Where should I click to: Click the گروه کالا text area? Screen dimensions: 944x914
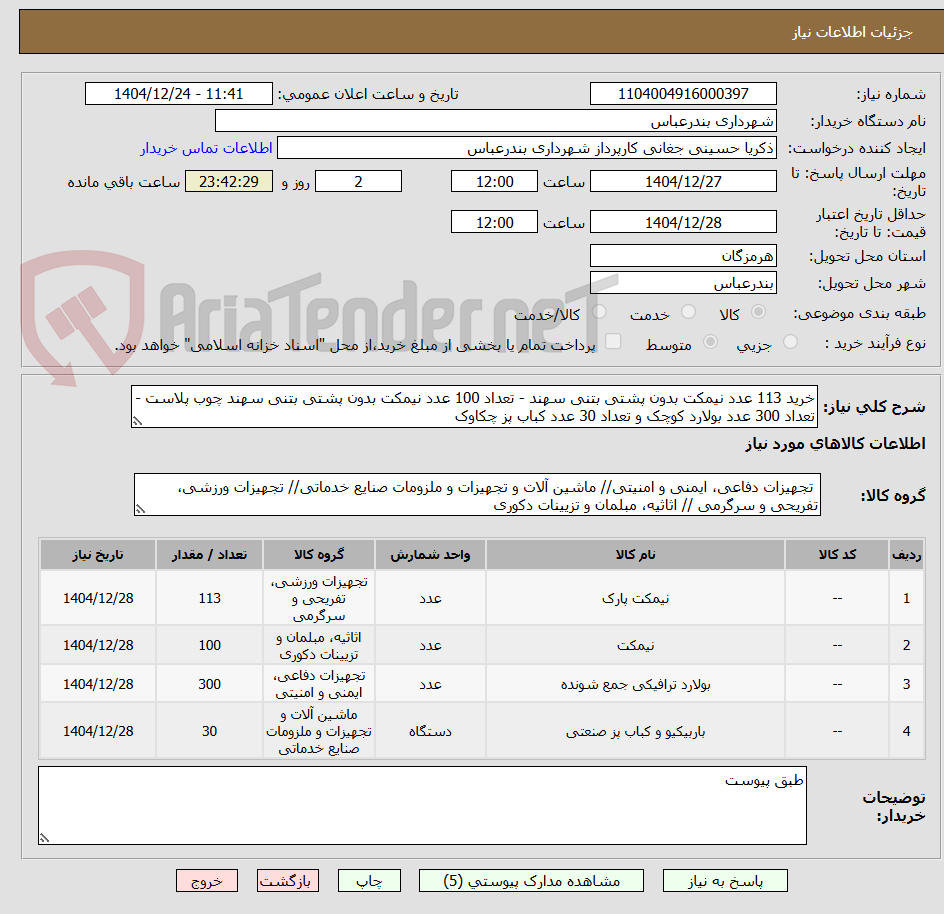click(x=477, y=495)
